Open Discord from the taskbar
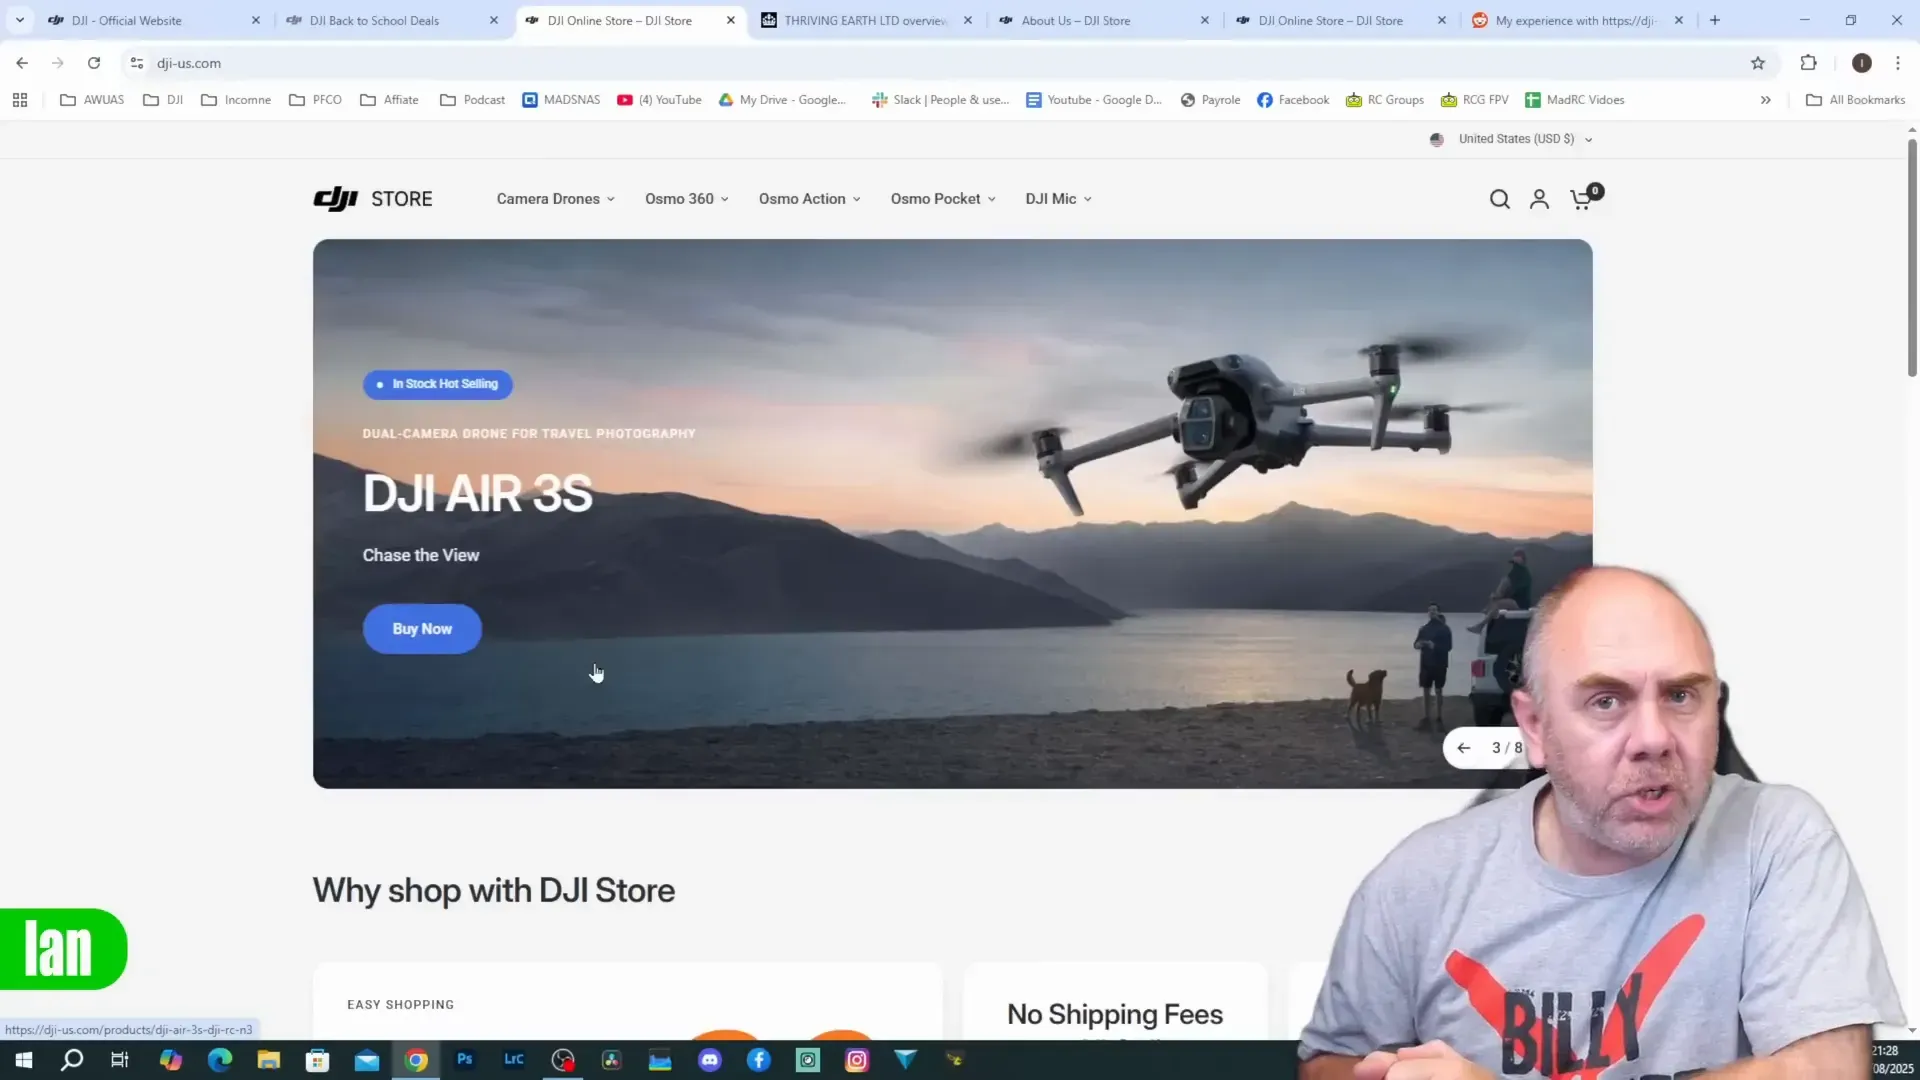The width and height of the screenshot is (1920, 1080). tap(710, 1060)
